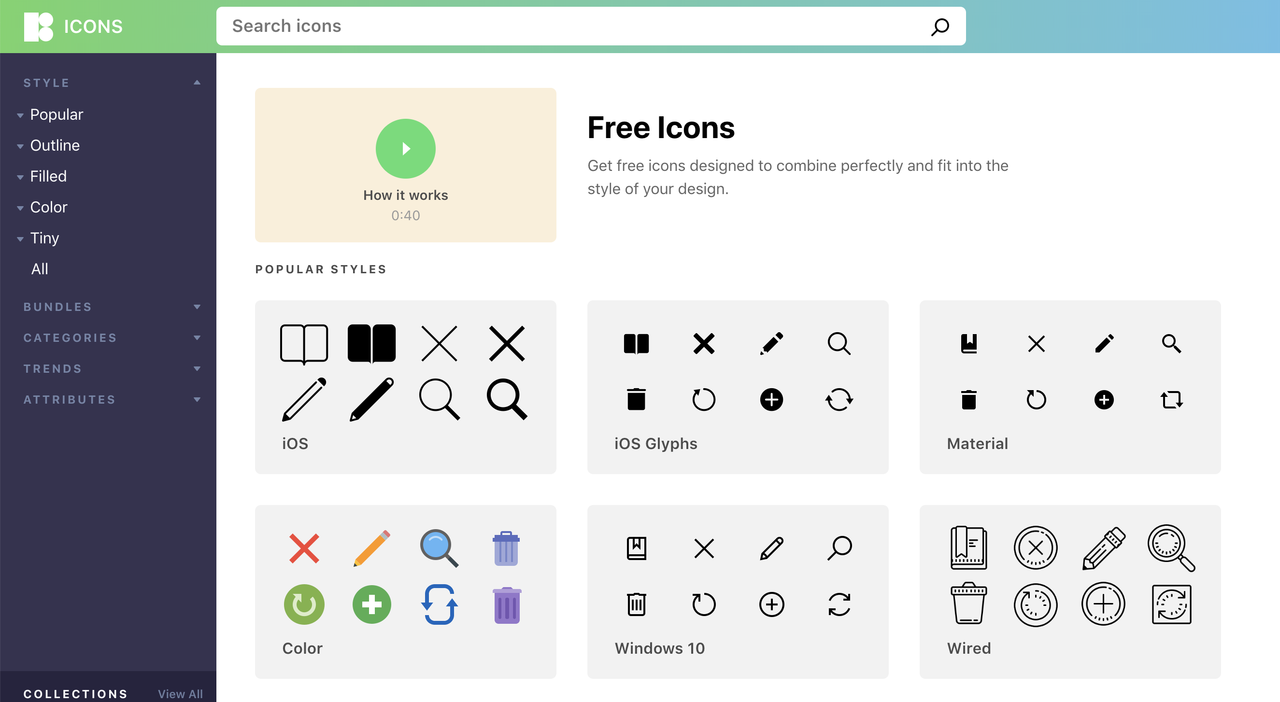Click the orange pencil icon in Color card
Image resolution: width=1280 pixels, height=702 pixels.
click(x=372, y=548)
